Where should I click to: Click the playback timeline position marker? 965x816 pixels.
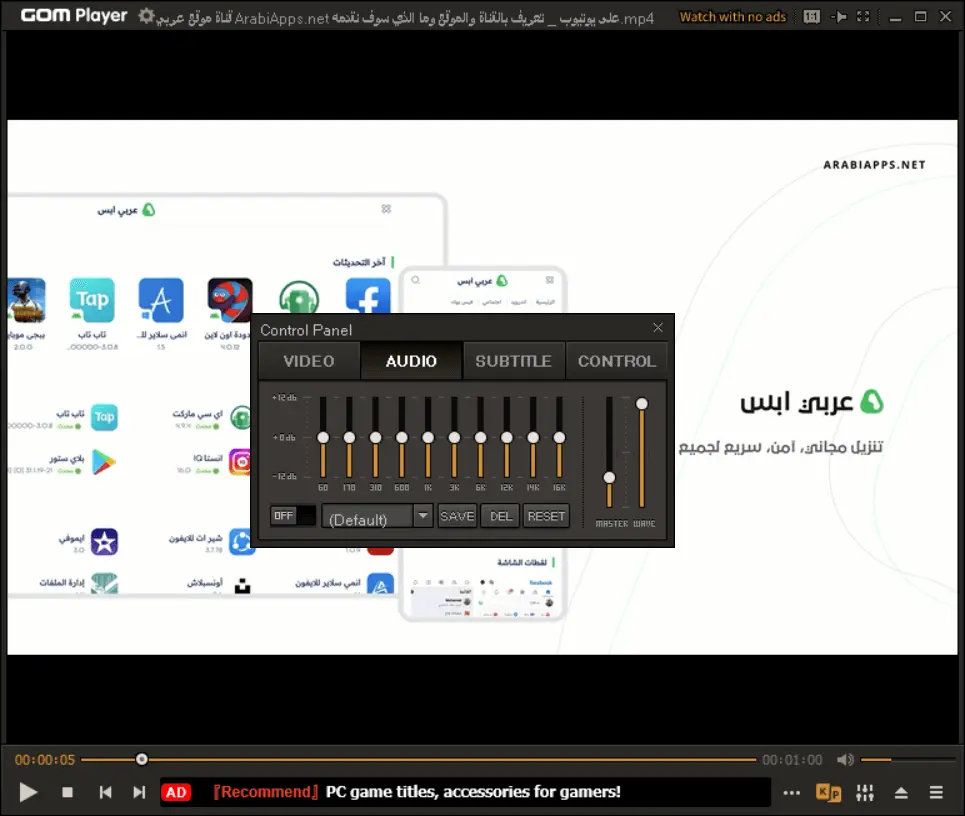142,759
